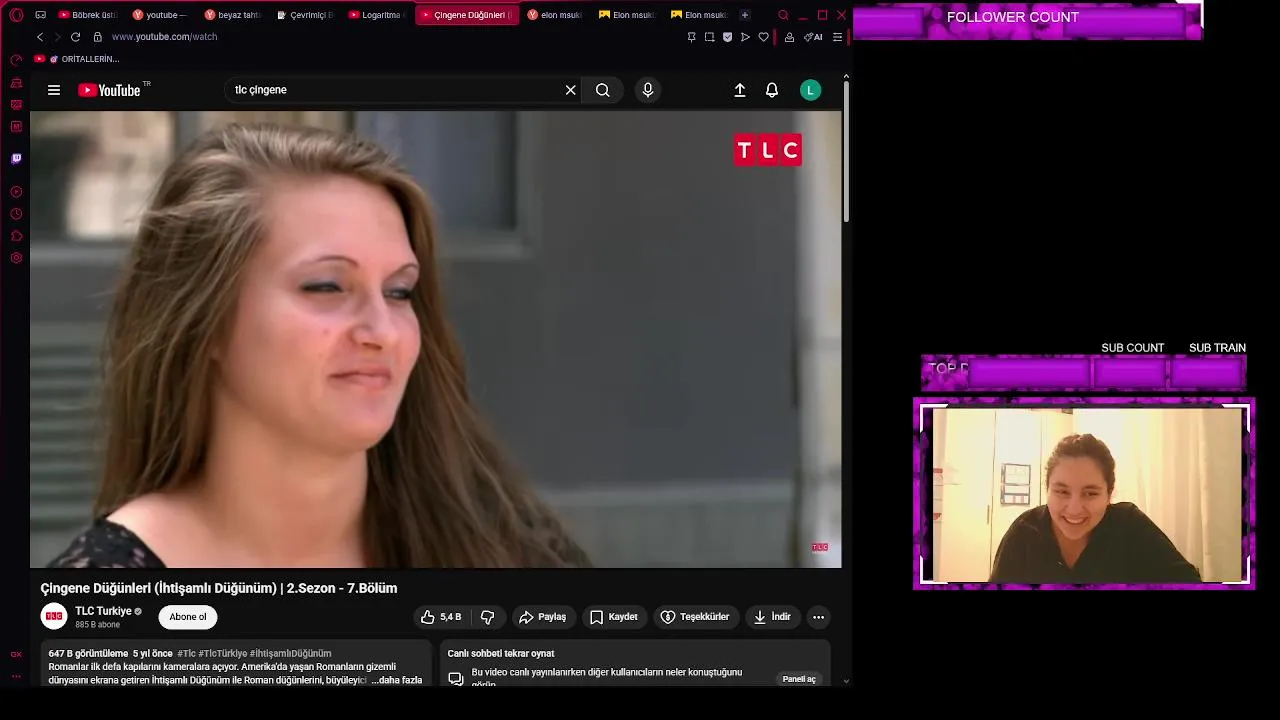Save the video with Kaydet
The width and height of the screenshot is (1280, 720).
[613, 617]
